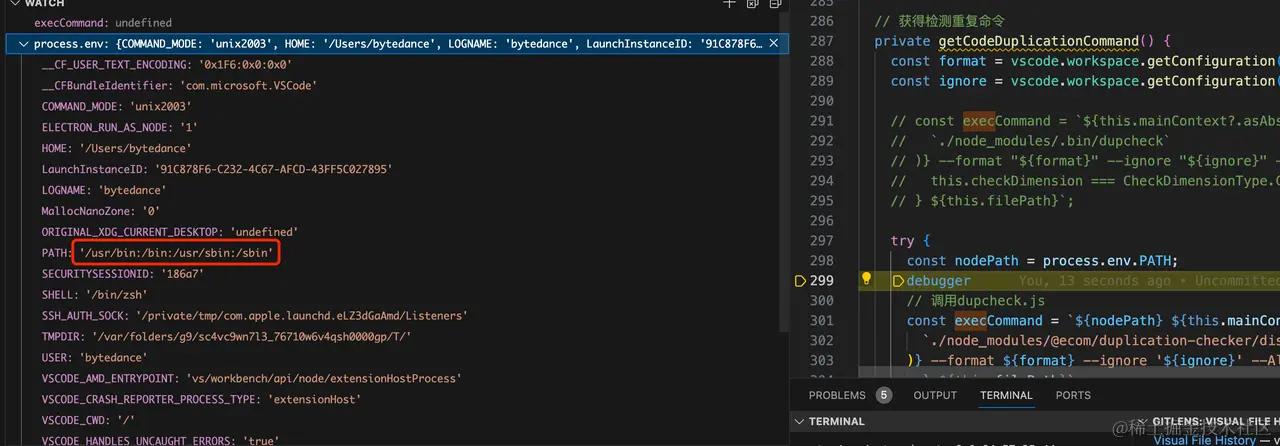Image resolution: width=1280 pixels, height=446 pixels.
Task: Click the PATH value '/usr/bin:/bin:/usr/sbin:/sbin'
Action: tap(175, 253)
